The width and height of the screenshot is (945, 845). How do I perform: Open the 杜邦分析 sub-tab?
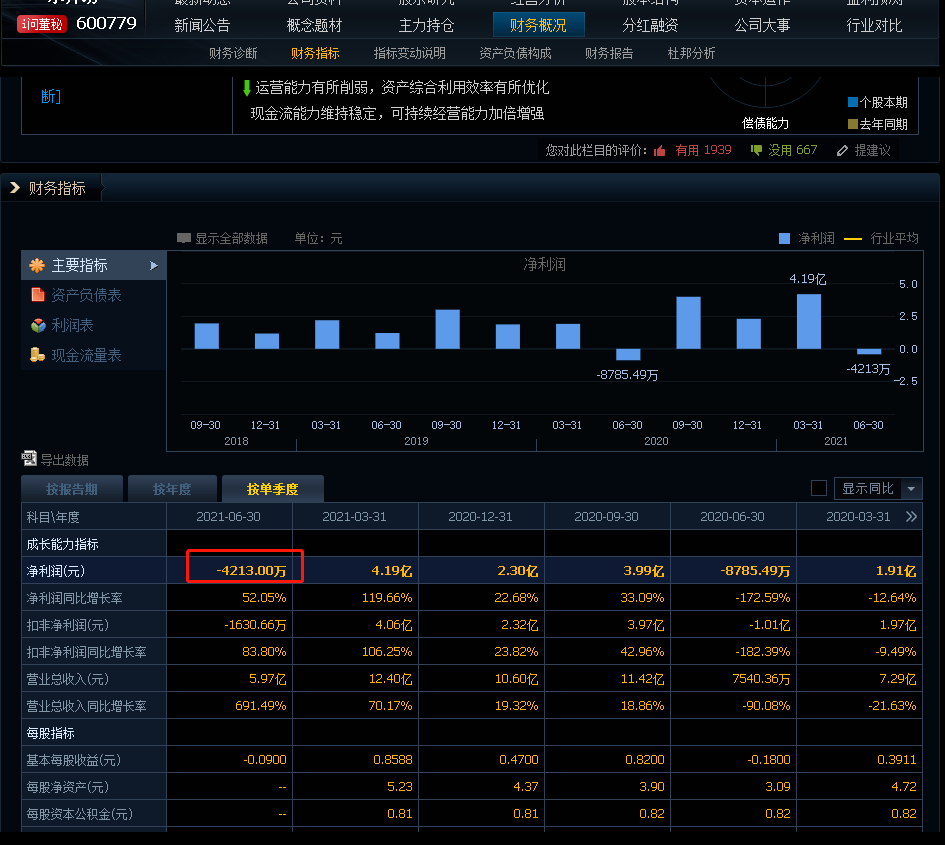click(x=691, y=53)
